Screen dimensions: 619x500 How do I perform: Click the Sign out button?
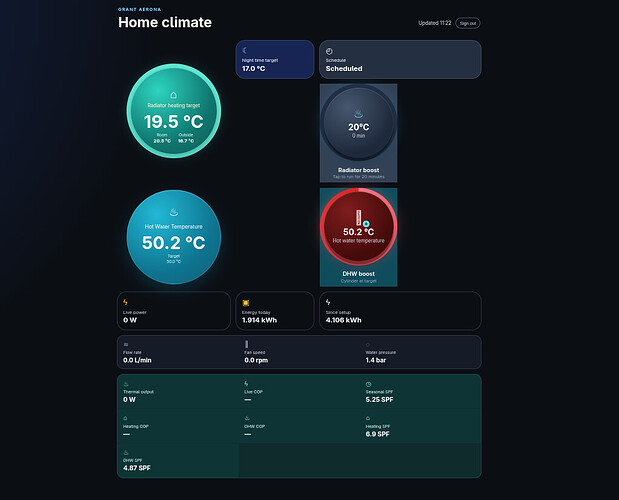tap(467, 23)
